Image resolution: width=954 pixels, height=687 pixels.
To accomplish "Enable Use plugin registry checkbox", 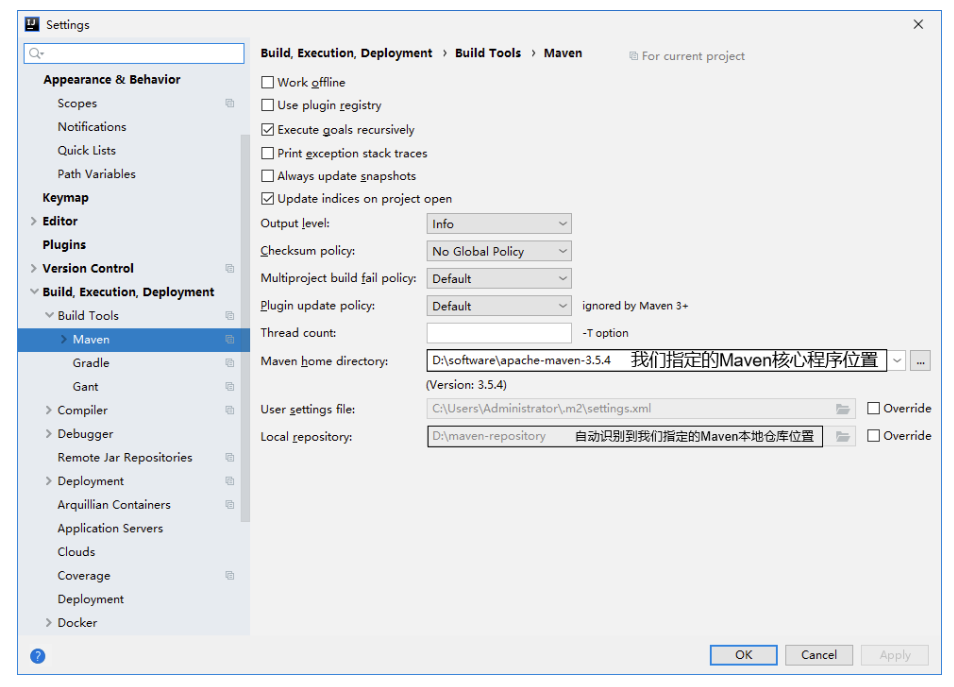I will (x=267, y=105).
